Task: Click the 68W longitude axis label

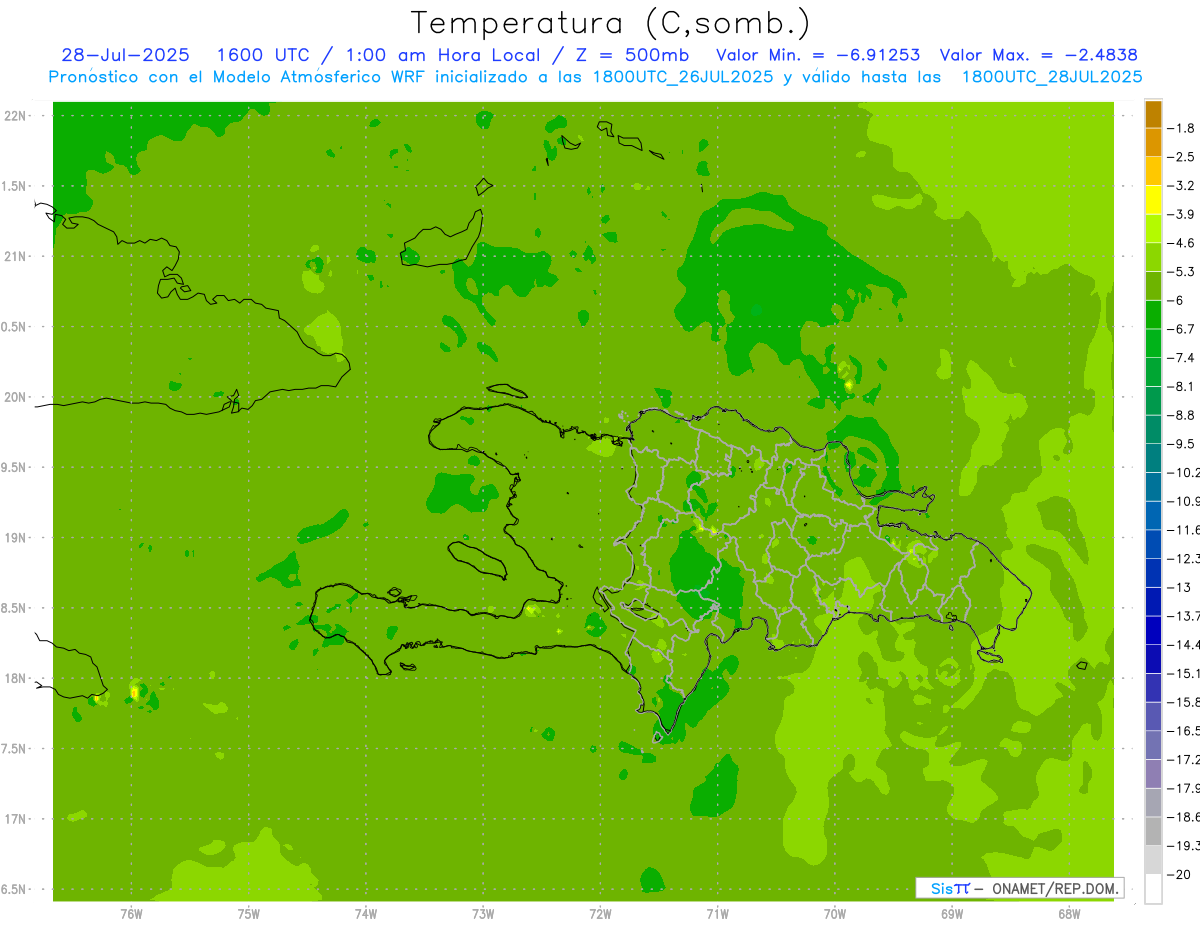Action: pyautogui.click(x=1069, y=913)
